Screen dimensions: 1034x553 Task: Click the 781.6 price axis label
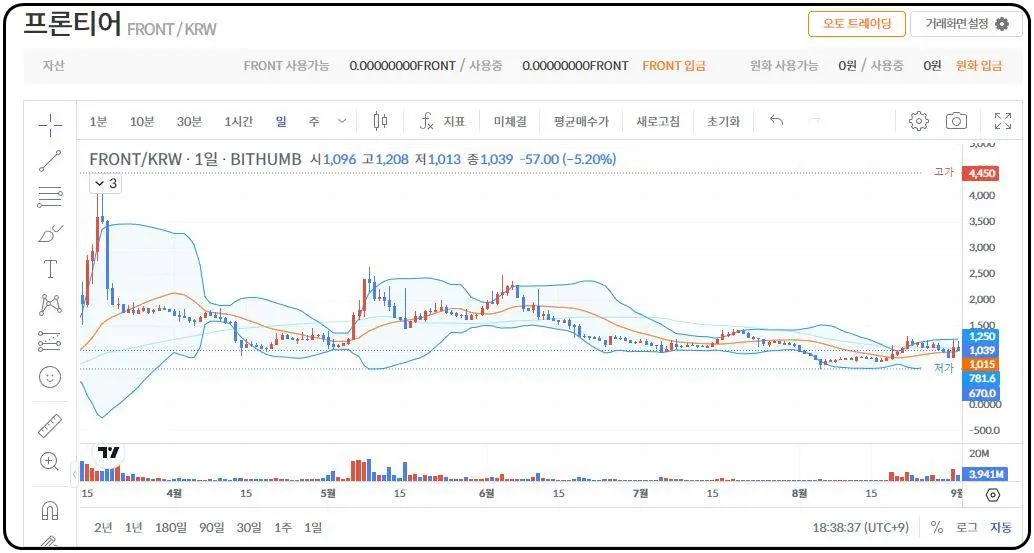(x=981, y=378)
